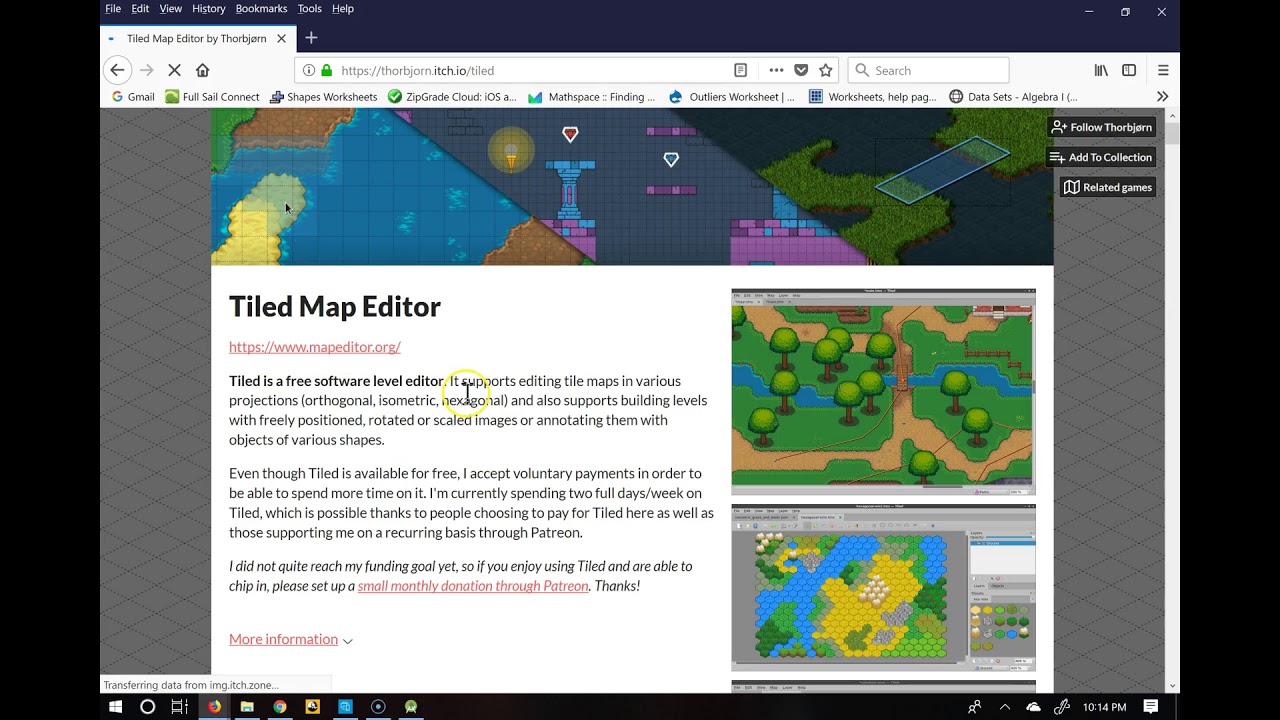
Task: Click the Related games button
Action: coord(1108,187)
